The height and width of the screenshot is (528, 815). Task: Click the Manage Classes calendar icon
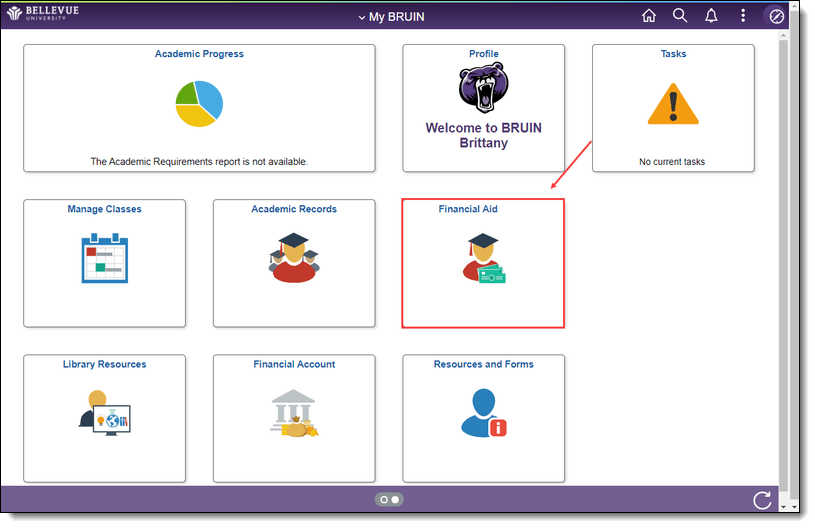click(x=104, y=258)
